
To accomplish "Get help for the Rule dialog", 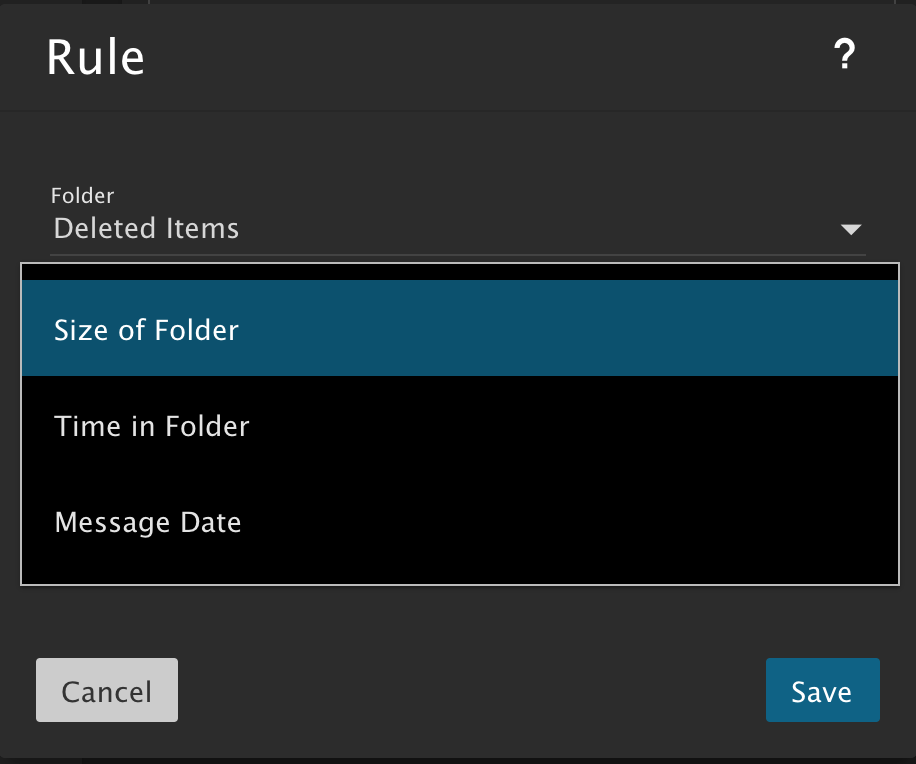I will click(844, 57).
